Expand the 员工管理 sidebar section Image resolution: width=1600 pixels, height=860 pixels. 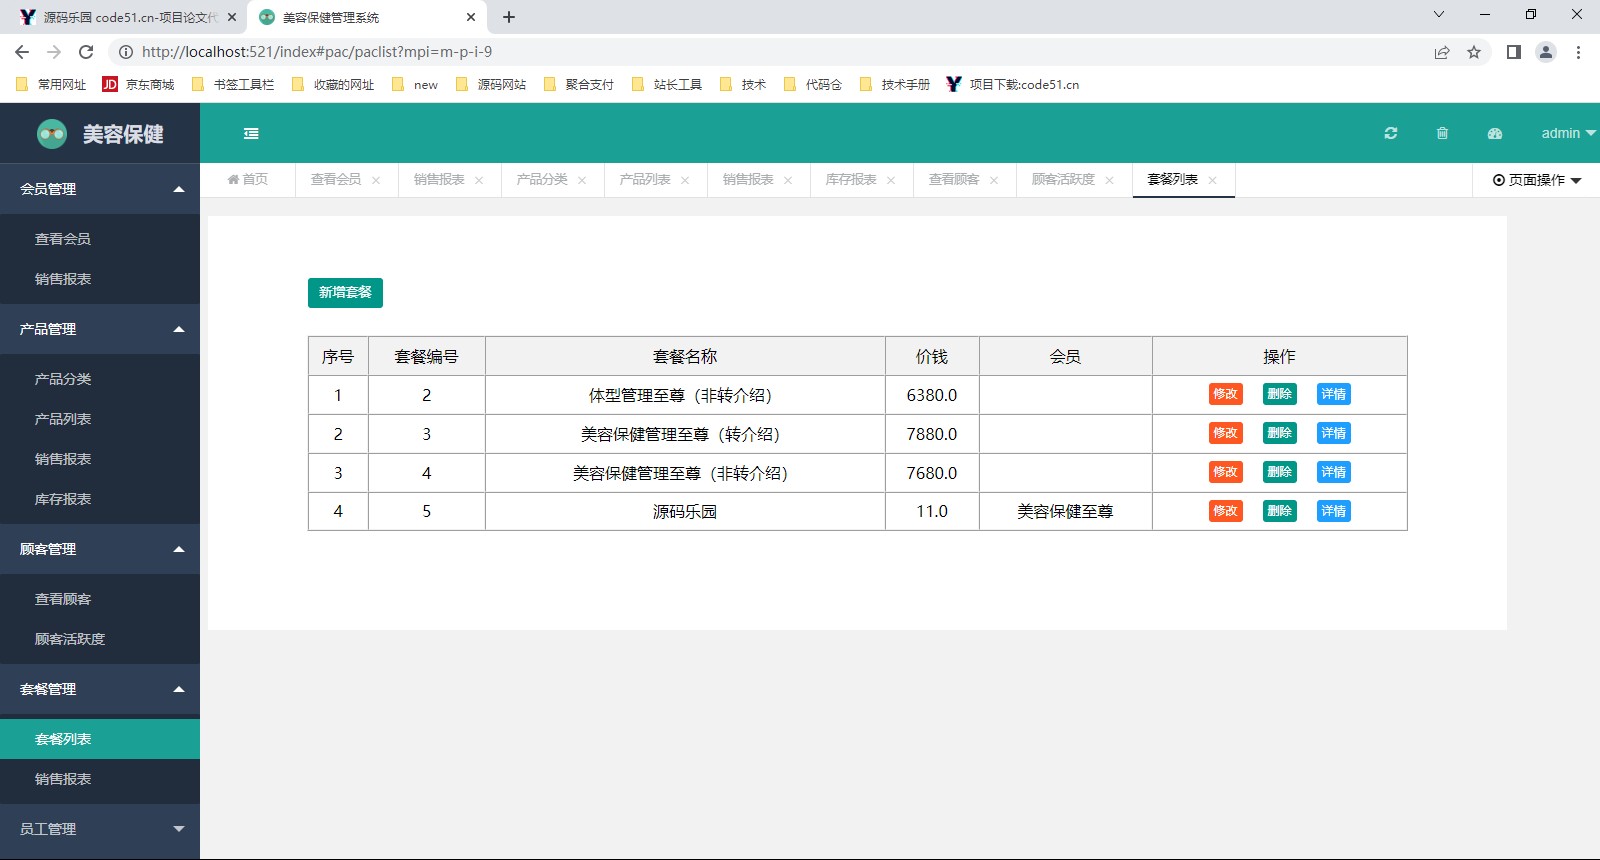[x=100, y=829]
